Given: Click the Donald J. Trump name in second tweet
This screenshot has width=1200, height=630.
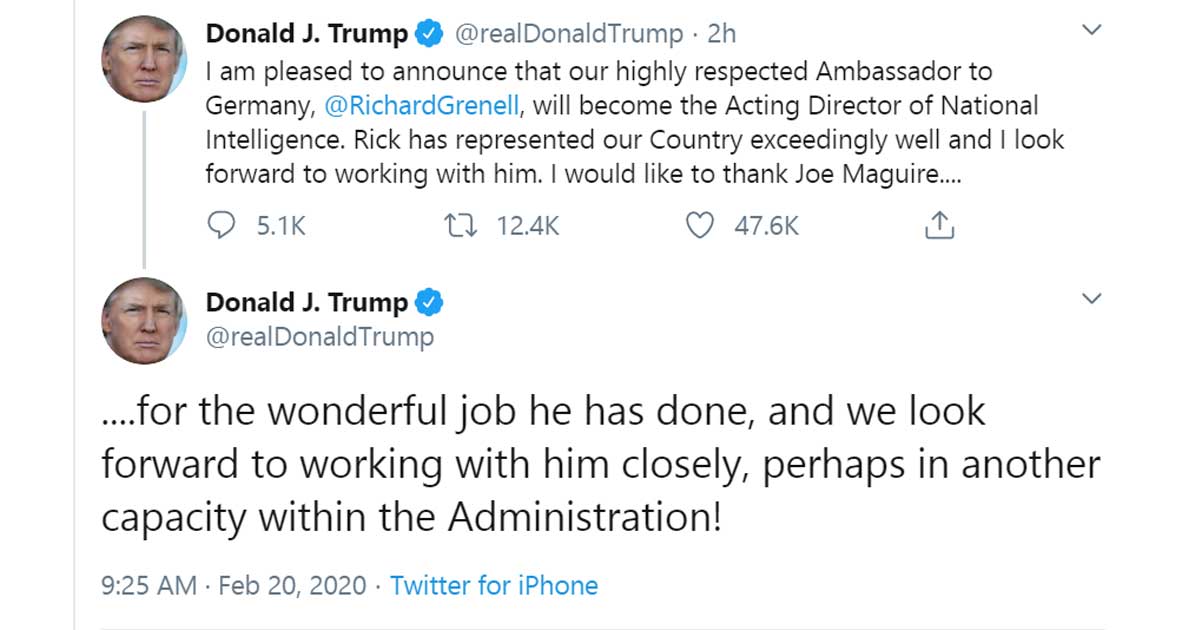Looking at the screenshot, I should [x=306, y=302].
